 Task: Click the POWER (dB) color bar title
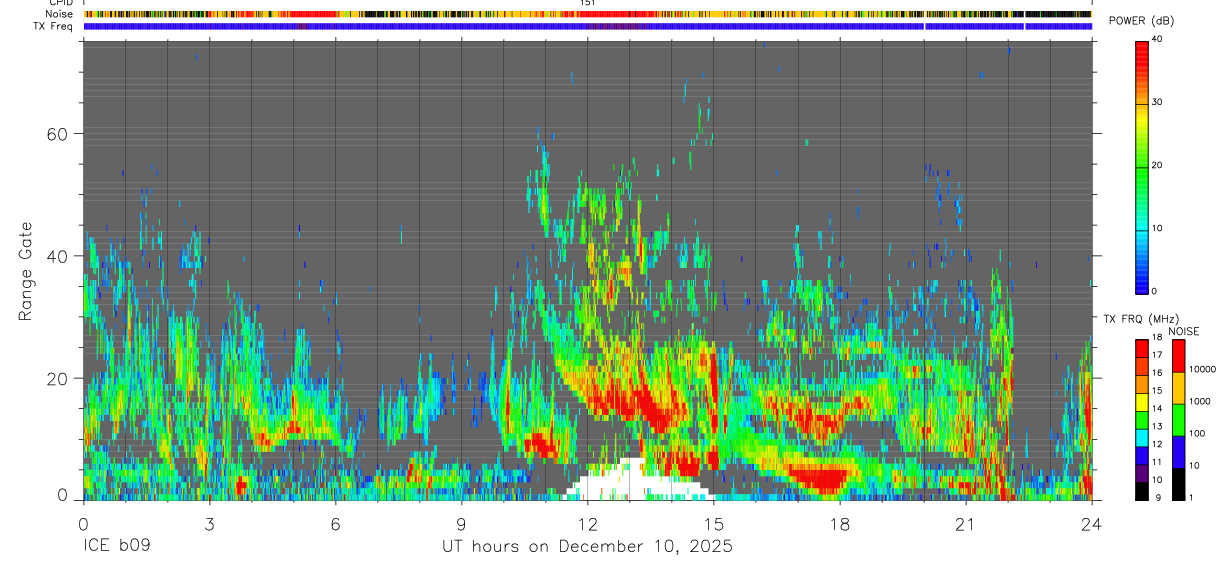tap(1141, 22)
